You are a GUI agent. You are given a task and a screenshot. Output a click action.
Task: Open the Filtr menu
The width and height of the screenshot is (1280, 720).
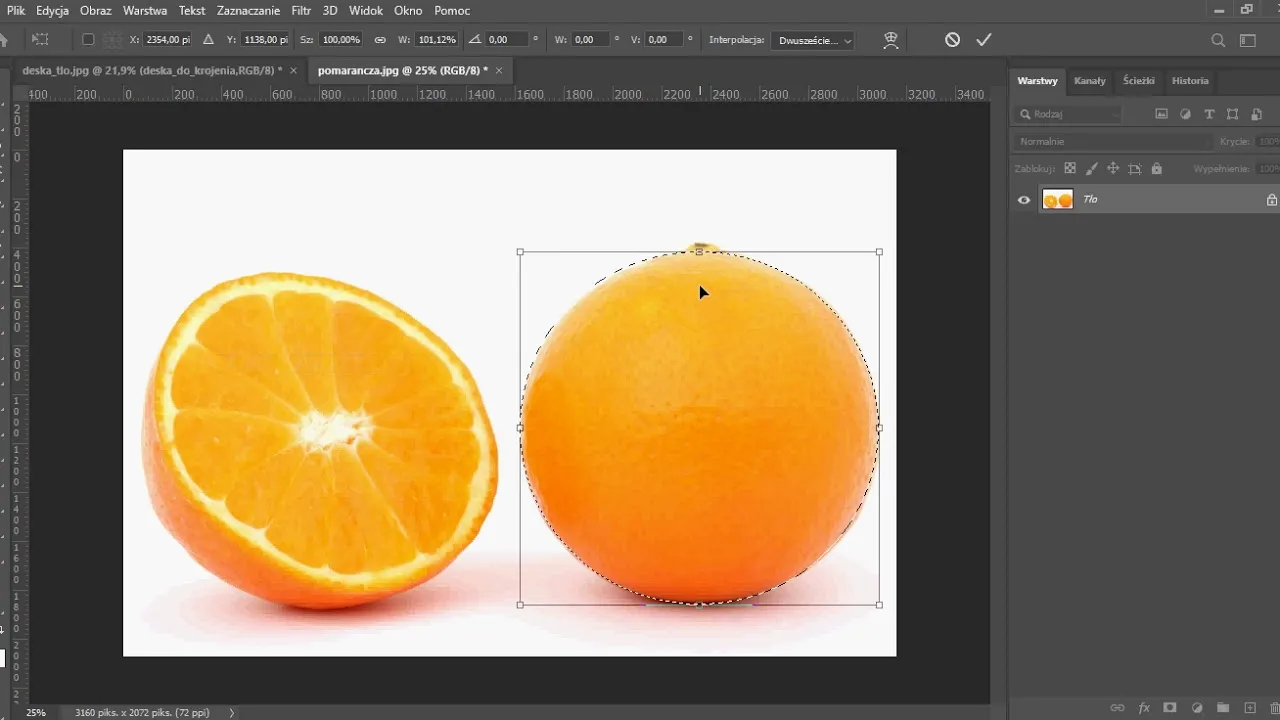pos(301,10)
